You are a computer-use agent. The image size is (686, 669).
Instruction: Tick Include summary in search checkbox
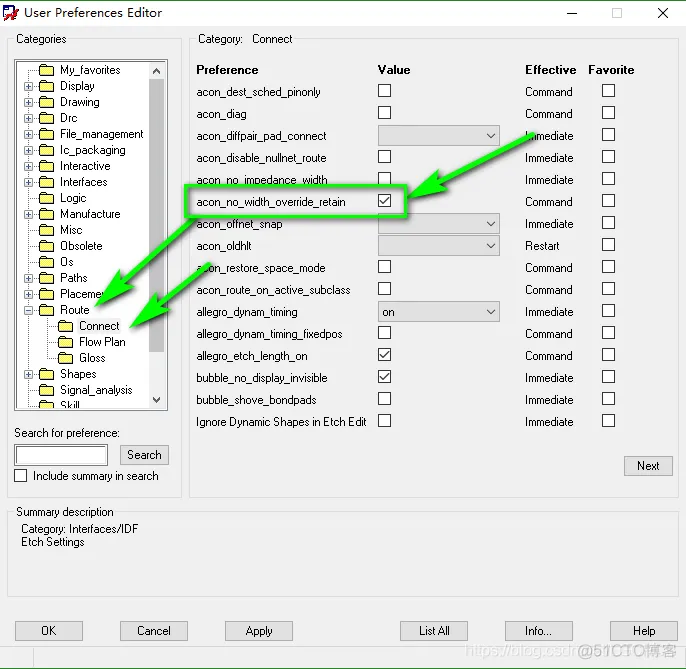click(21, 476)
